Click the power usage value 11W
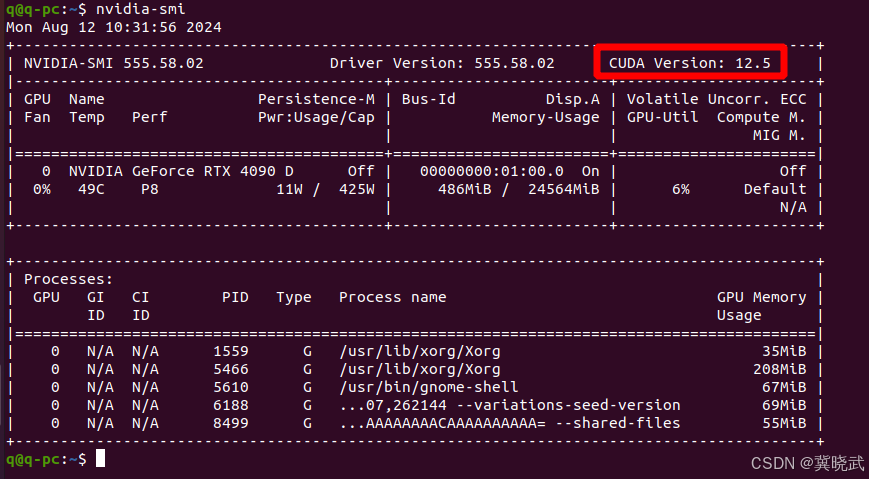Image resolution: width=869 pixels, height=479 pixels. 289,190
